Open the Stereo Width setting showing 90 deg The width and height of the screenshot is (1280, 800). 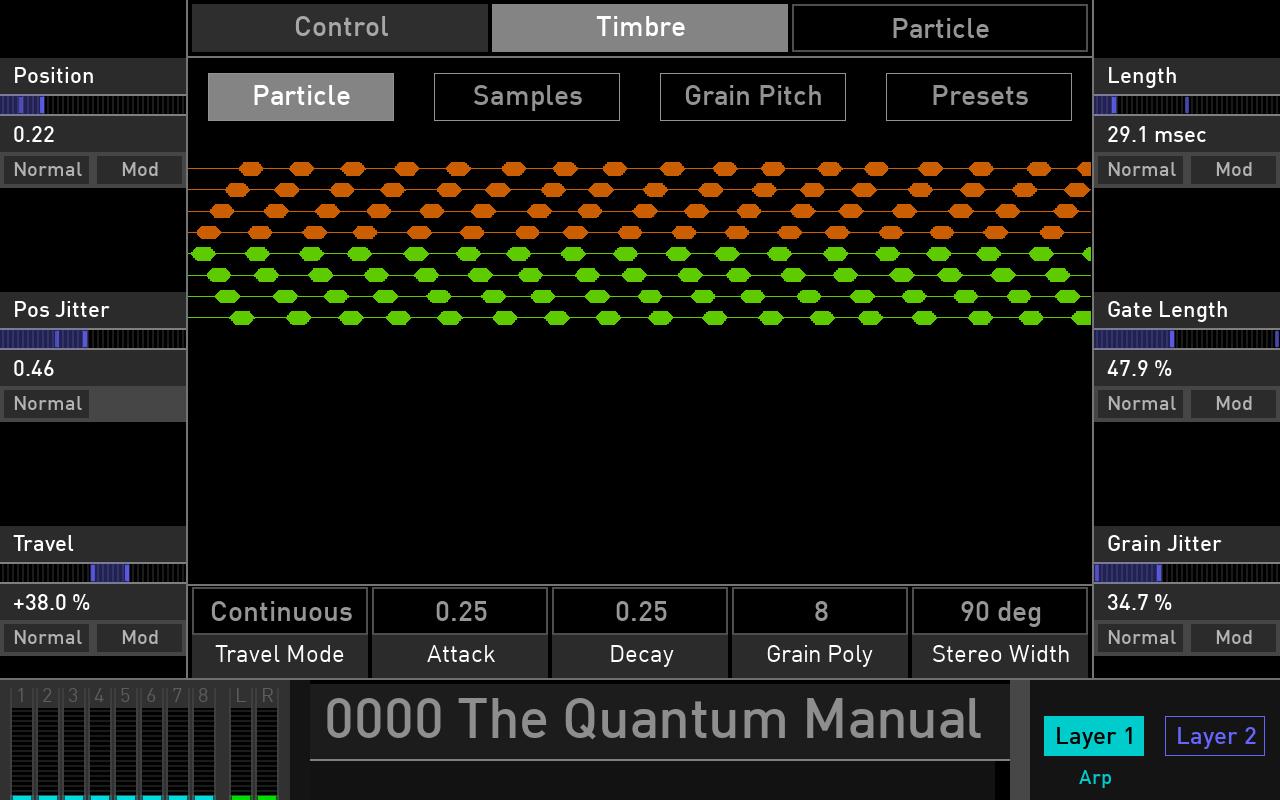tap(1000, 611)
